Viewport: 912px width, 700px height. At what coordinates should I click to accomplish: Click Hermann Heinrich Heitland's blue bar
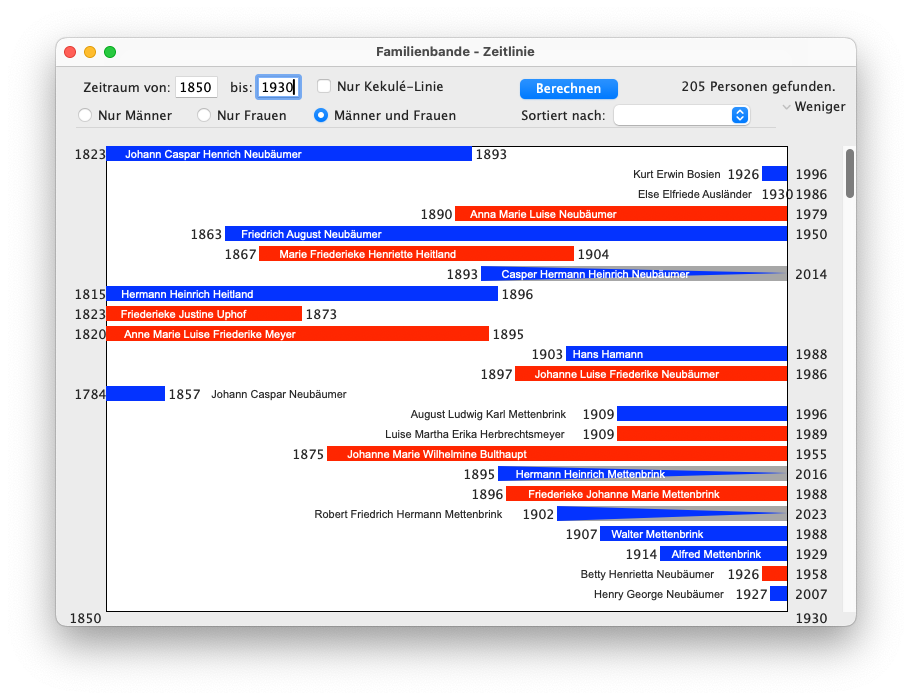(302, 294)
